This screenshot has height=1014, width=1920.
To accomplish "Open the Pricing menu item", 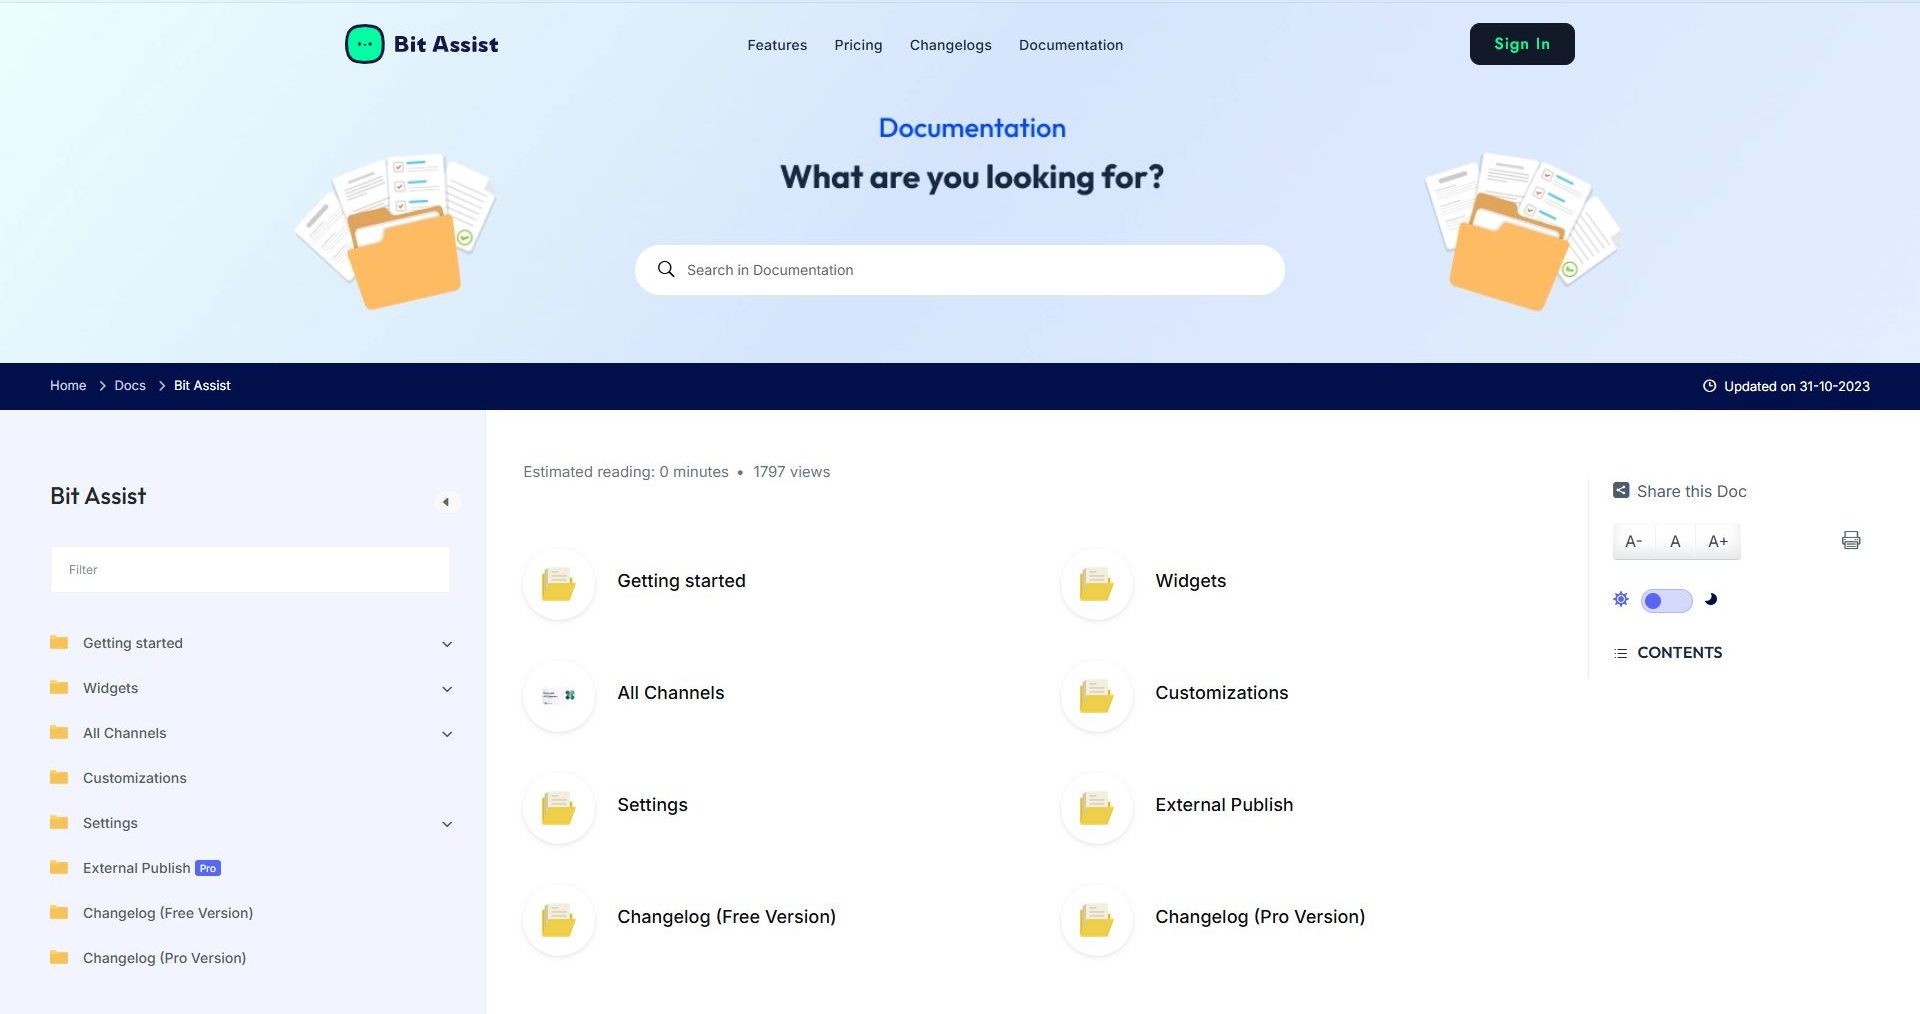I will 858,45.
